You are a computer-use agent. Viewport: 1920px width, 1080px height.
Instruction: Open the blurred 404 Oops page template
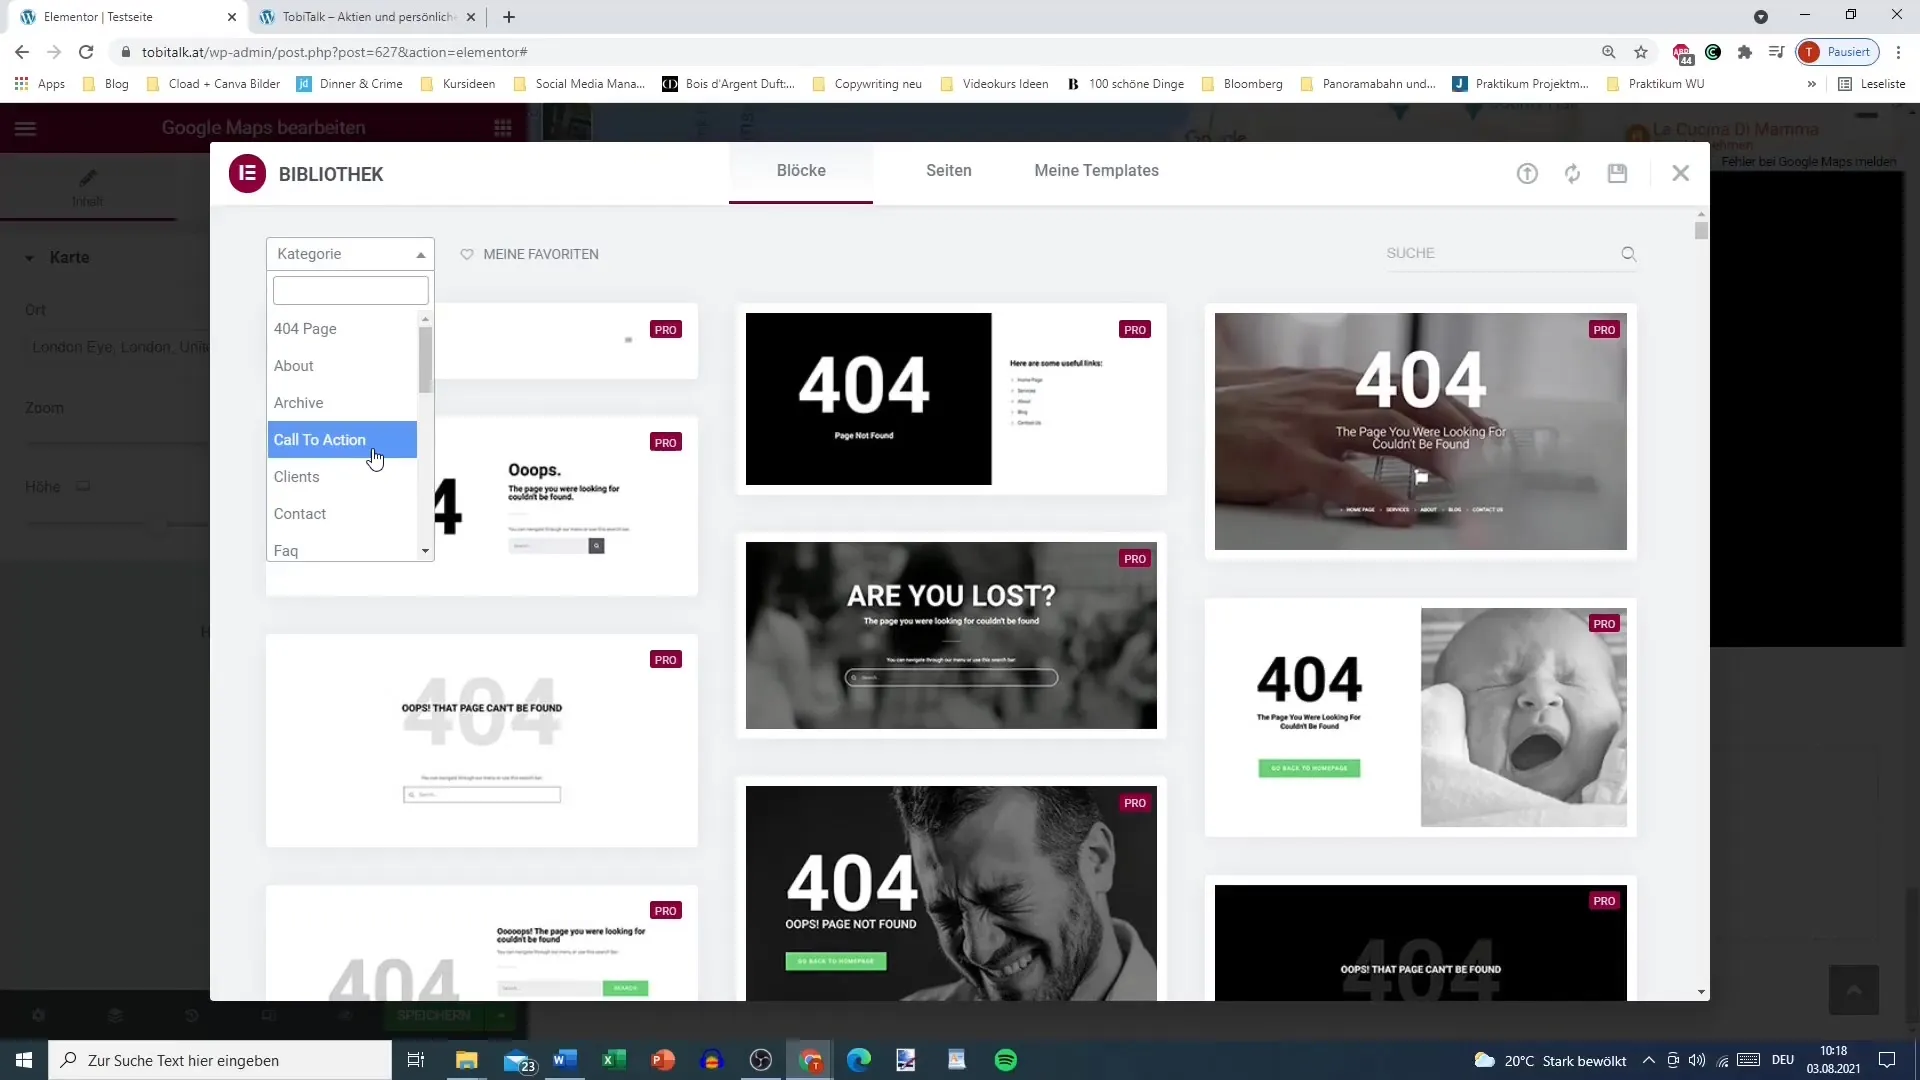[482, 741]
